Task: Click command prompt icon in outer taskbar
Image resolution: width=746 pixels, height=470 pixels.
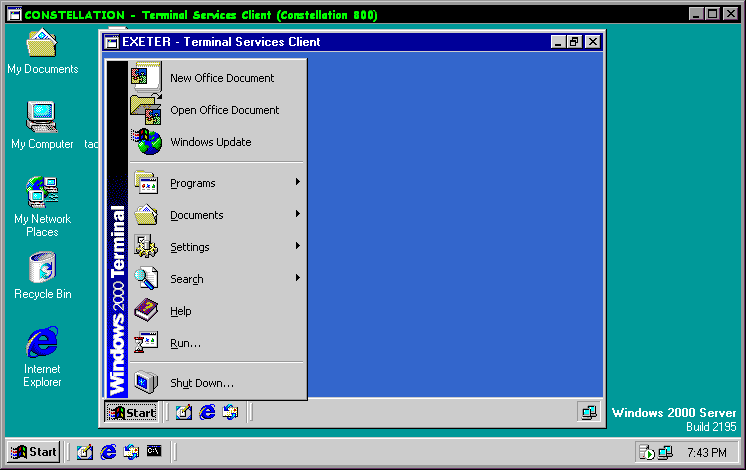Action: coord(154,452)
